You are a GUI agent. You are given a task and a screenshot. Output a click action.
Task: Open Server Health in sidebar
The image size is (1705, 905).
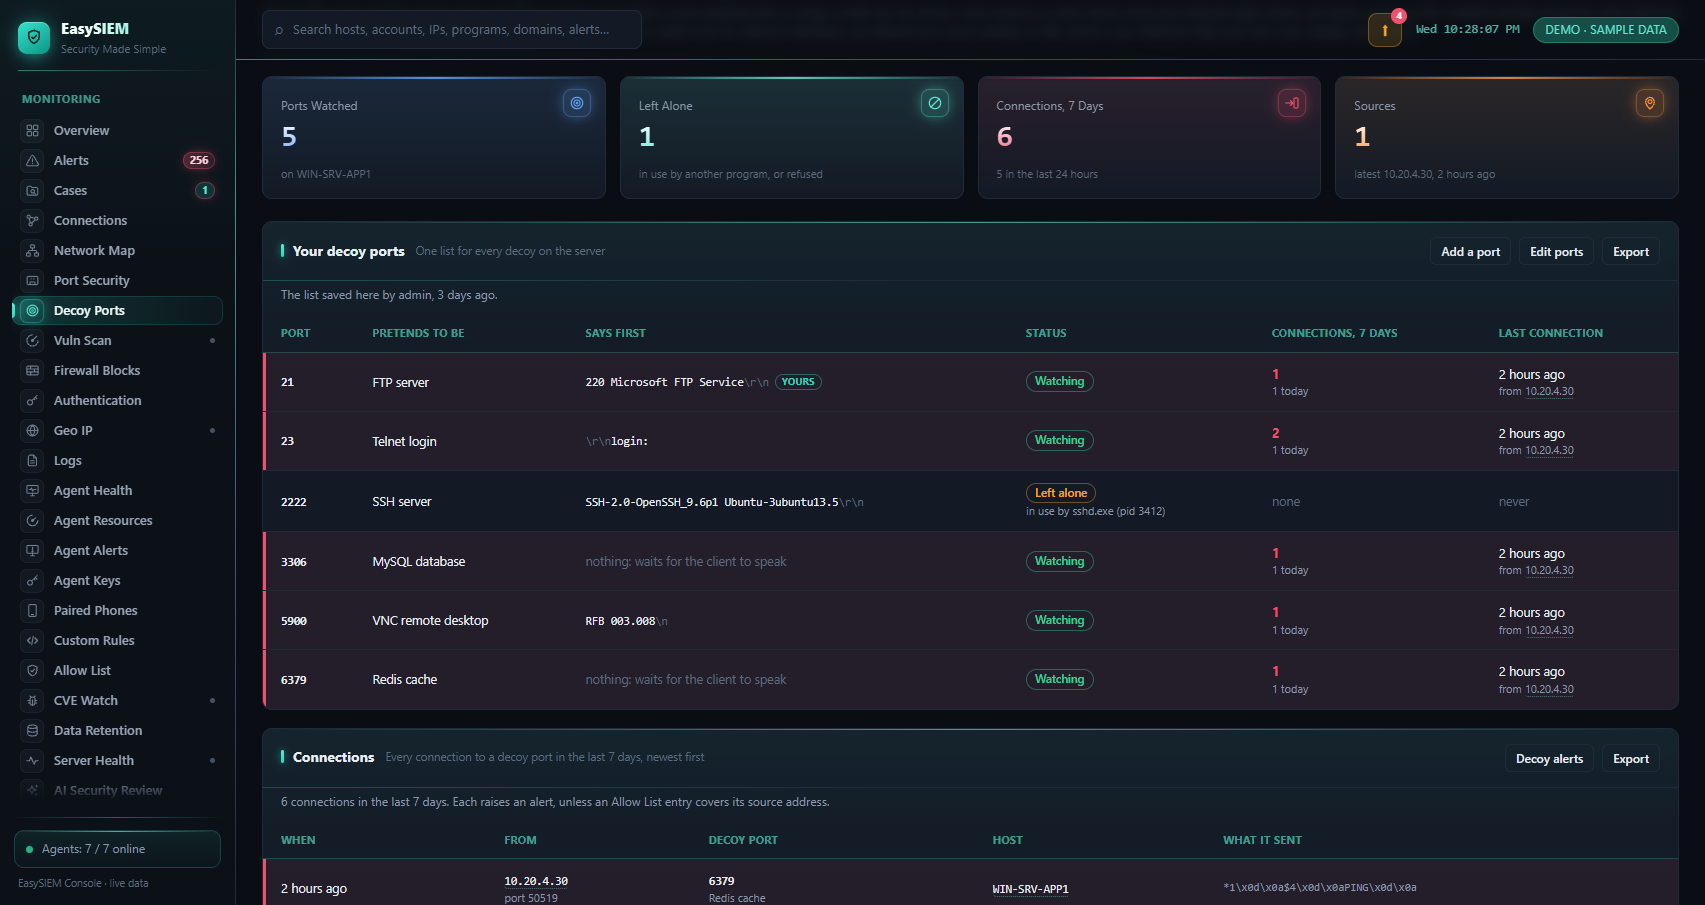click(118, 761)
